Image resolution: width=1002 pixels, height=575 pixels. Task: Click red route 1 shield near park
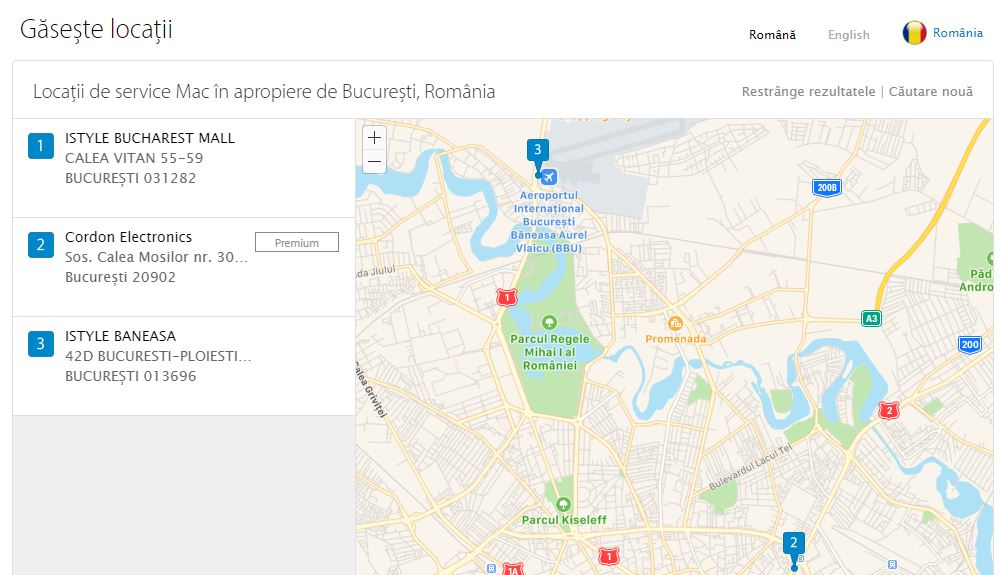[x=507, y=298]
